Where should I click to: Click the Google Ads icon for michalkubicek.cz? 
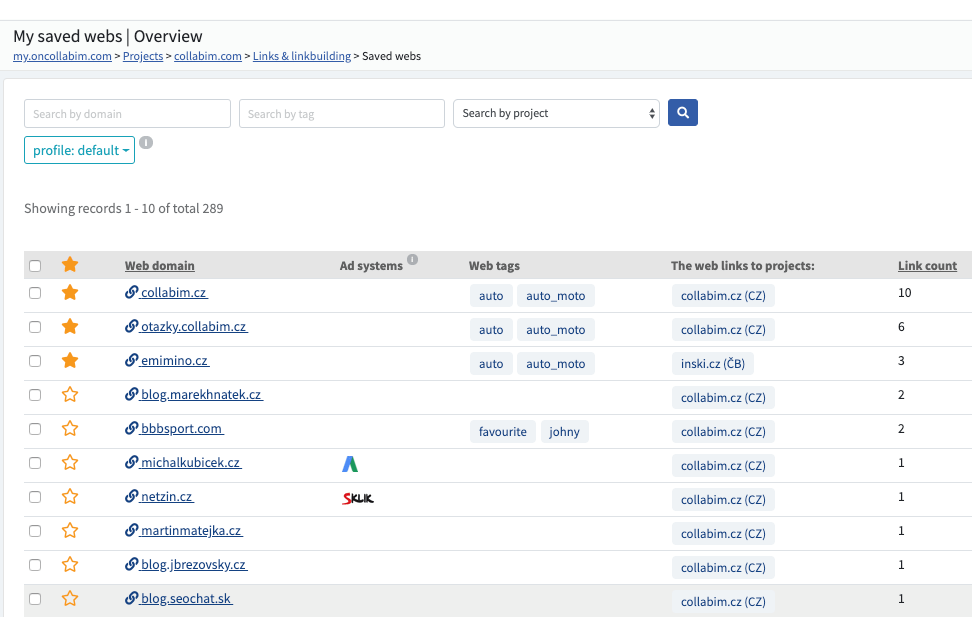tap(350, 464)
